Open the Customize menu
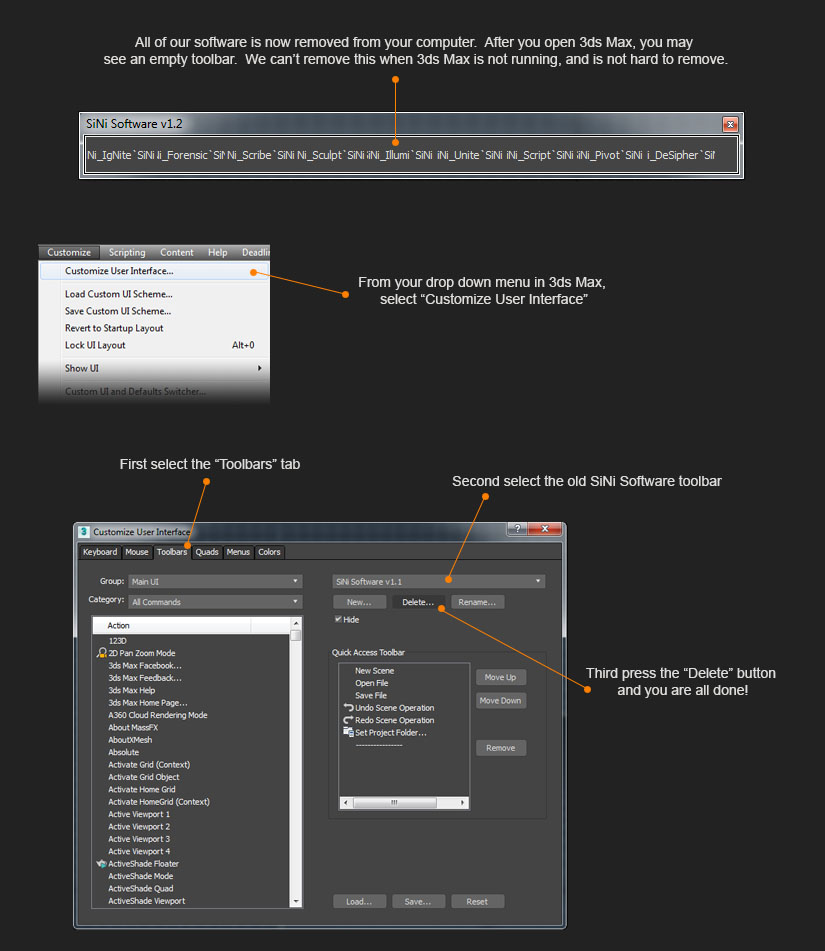The height and width of the screenshot is (951, 825). click(69, 252)
